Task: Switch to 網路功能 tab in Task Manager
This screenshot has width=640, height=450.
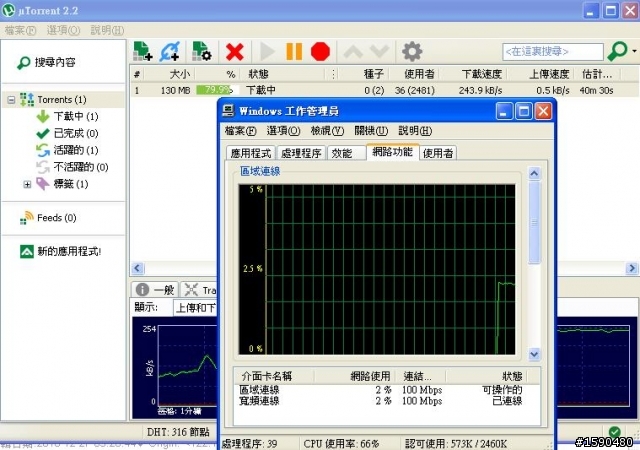Action: [393, 152]
